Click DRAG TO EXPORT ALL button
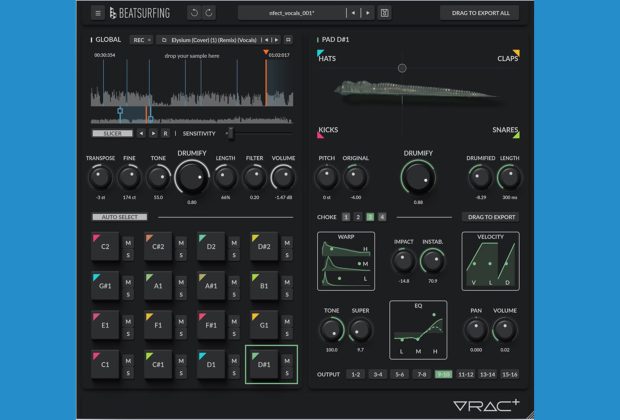The image size is (620, 420). tap(480, 13)
